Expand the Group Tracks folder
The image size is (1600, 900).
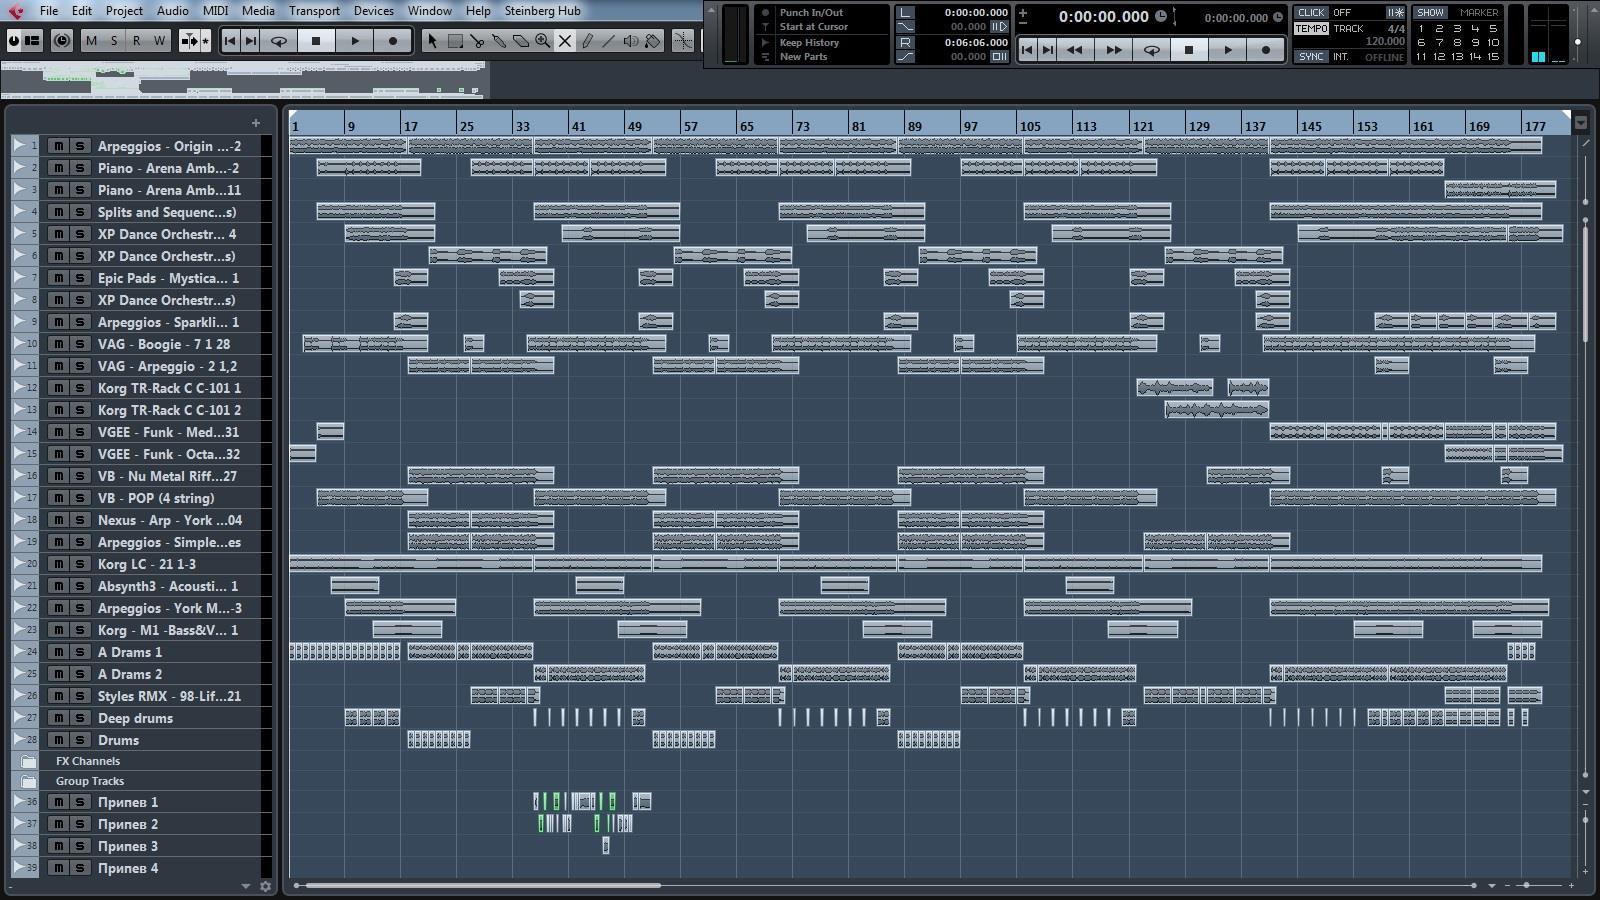(29, 781)
